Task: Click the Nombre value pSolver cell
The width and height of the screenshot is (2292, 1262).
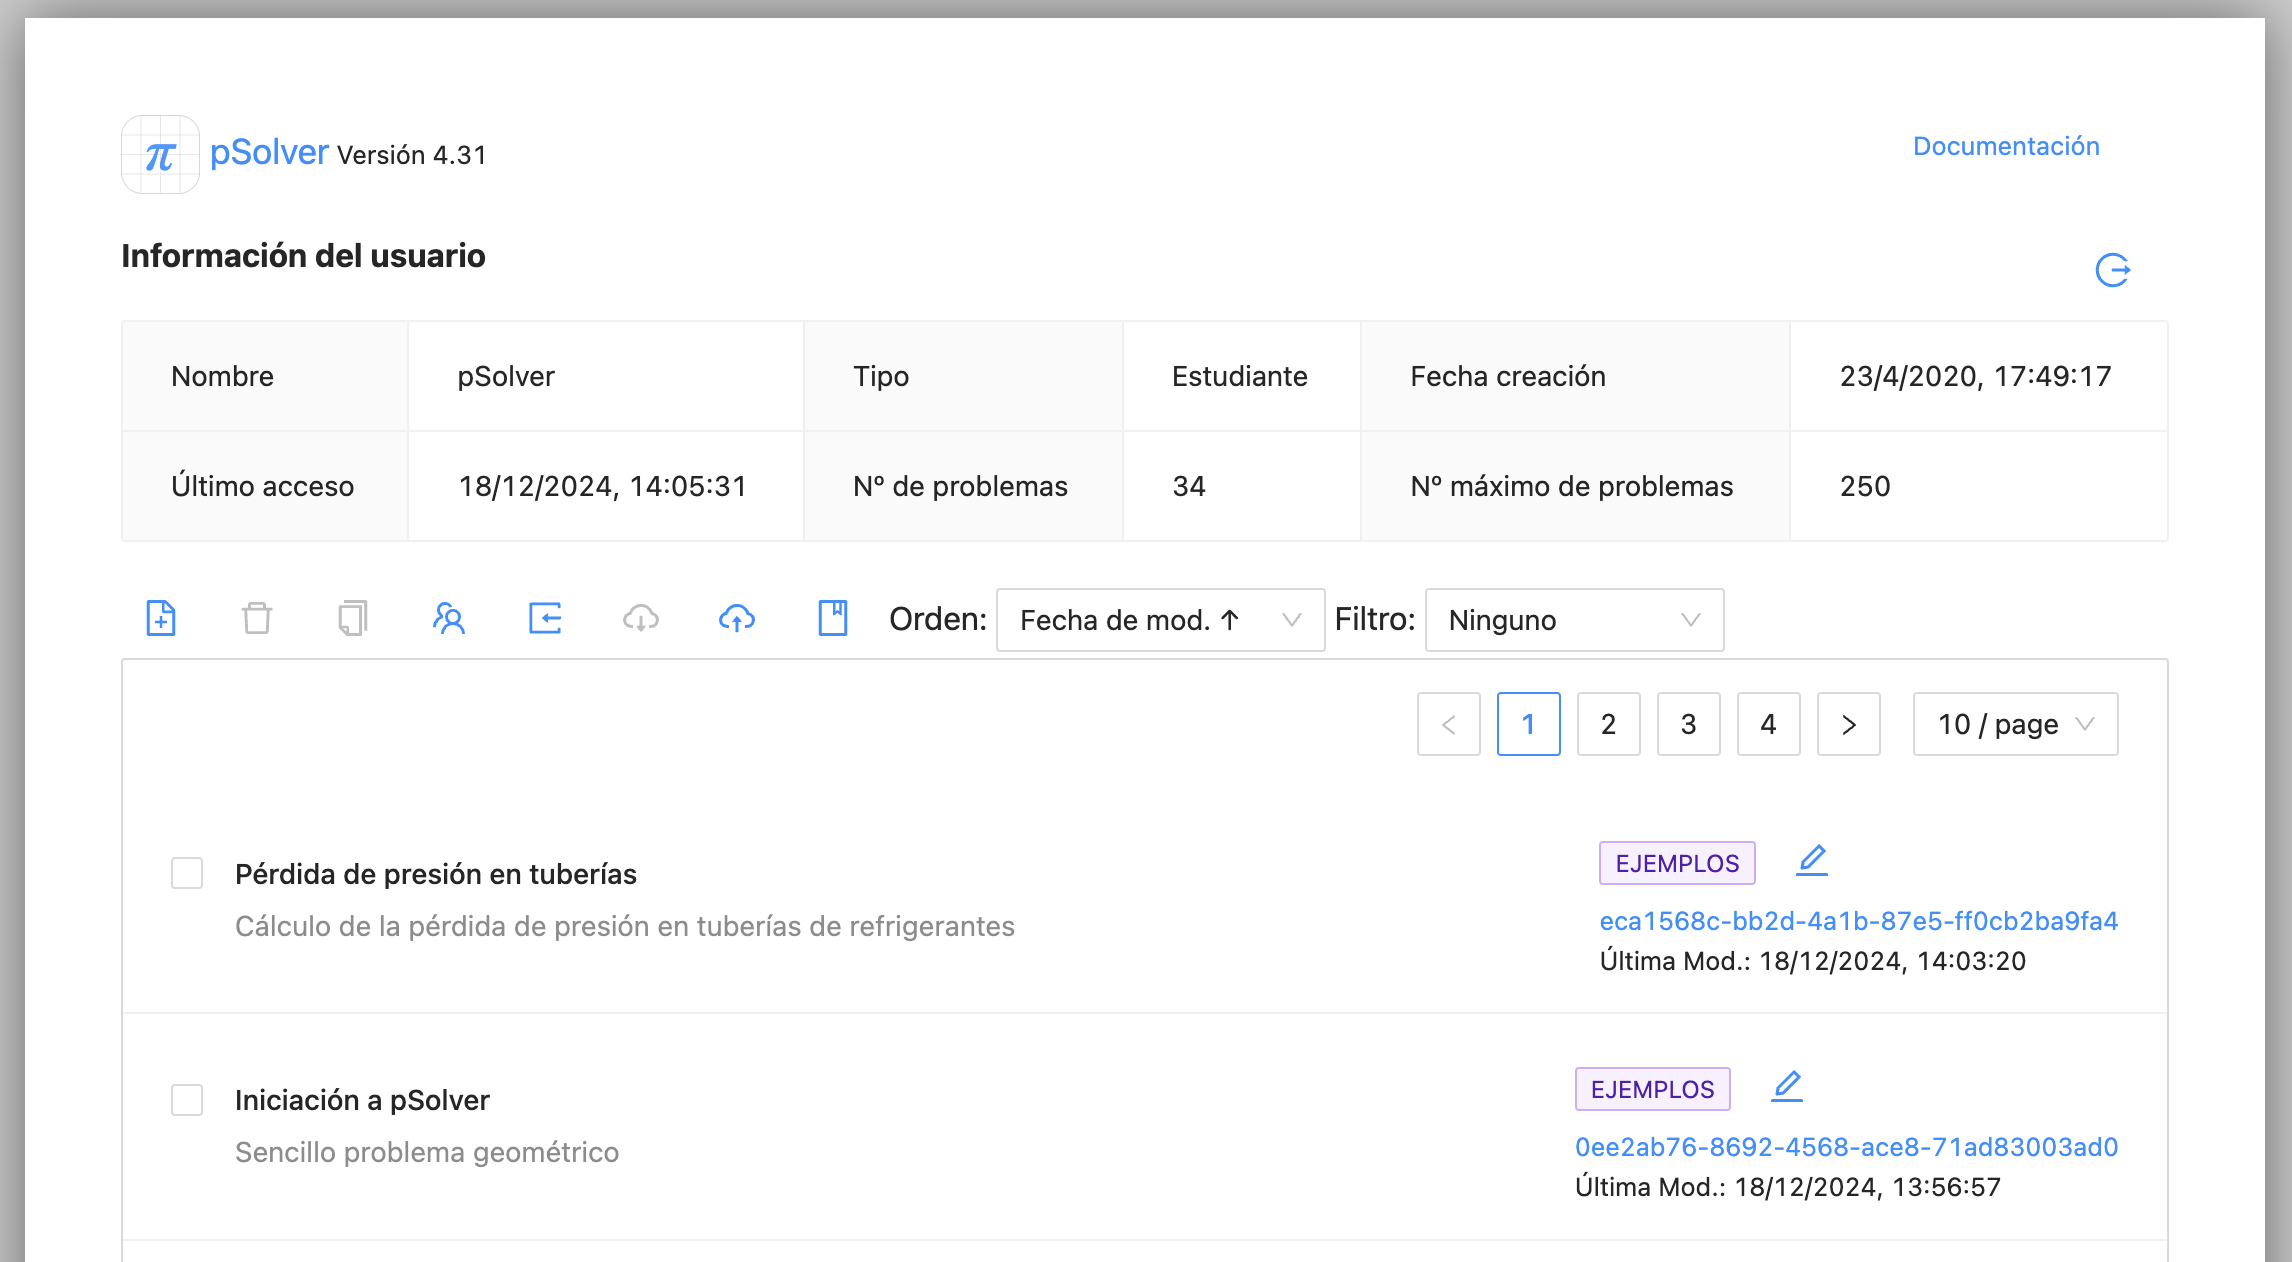Action: [606, 376]
